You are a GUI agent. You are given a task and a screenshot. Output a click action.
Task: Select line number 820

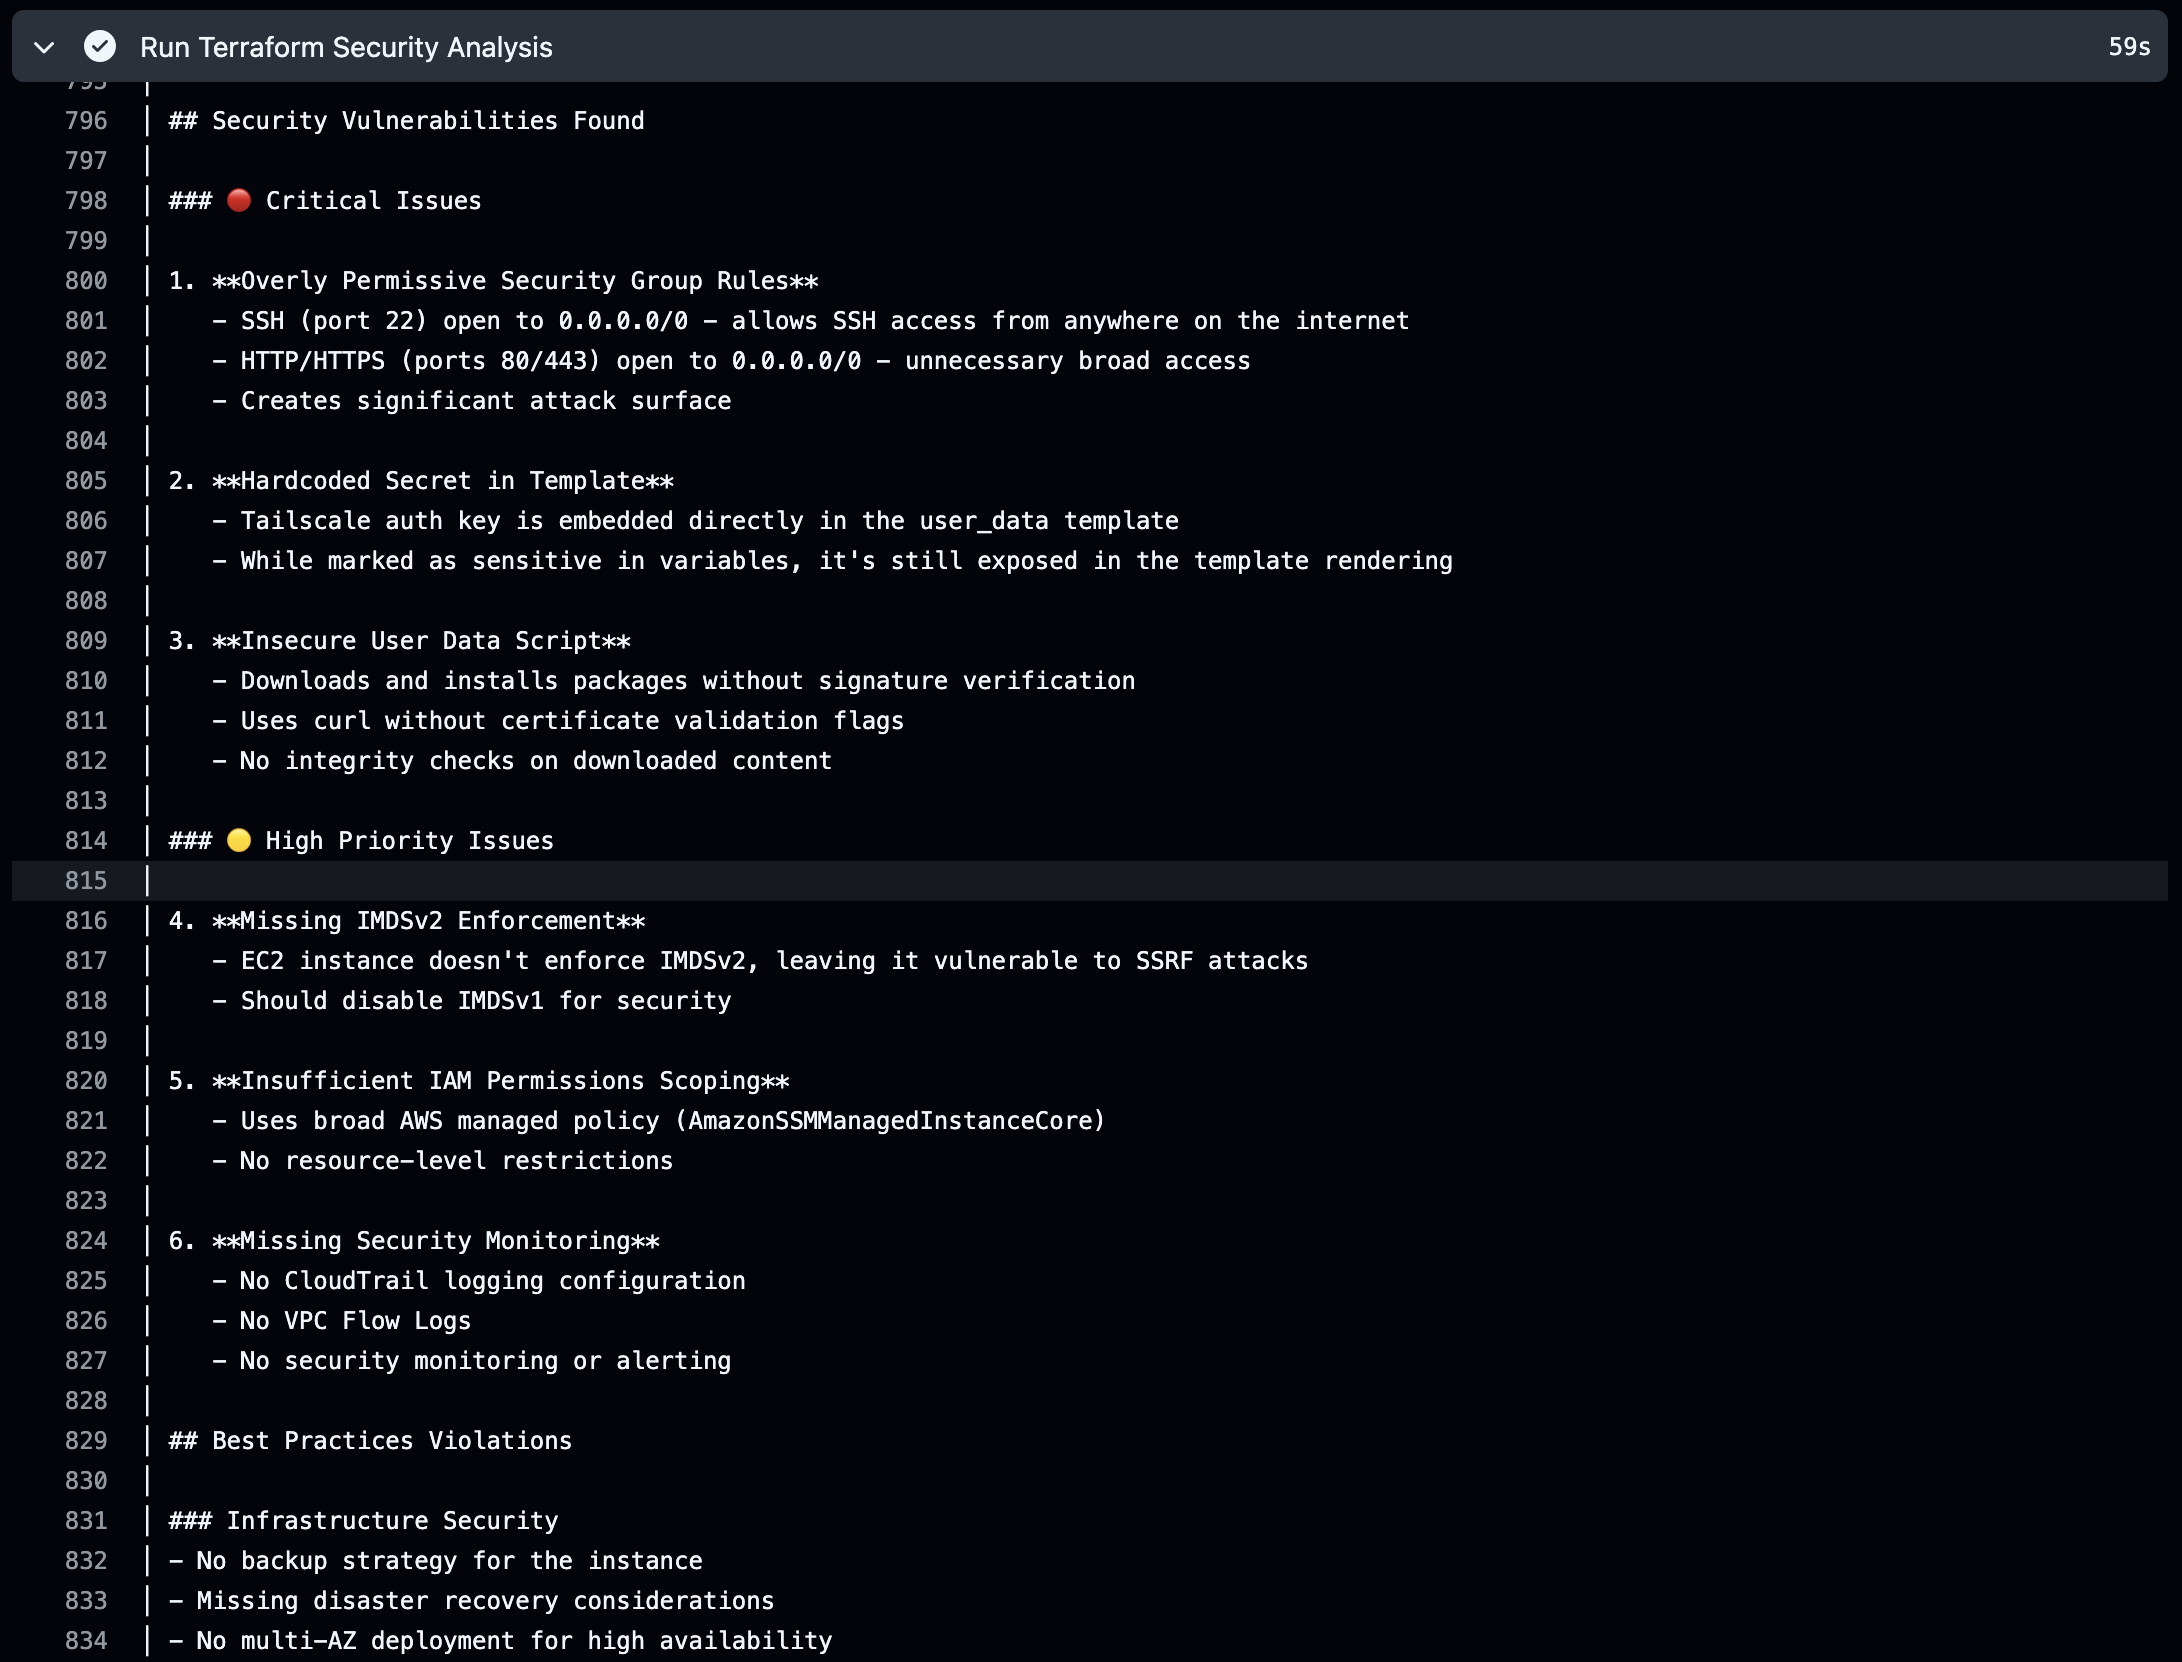click(86, 1081)
